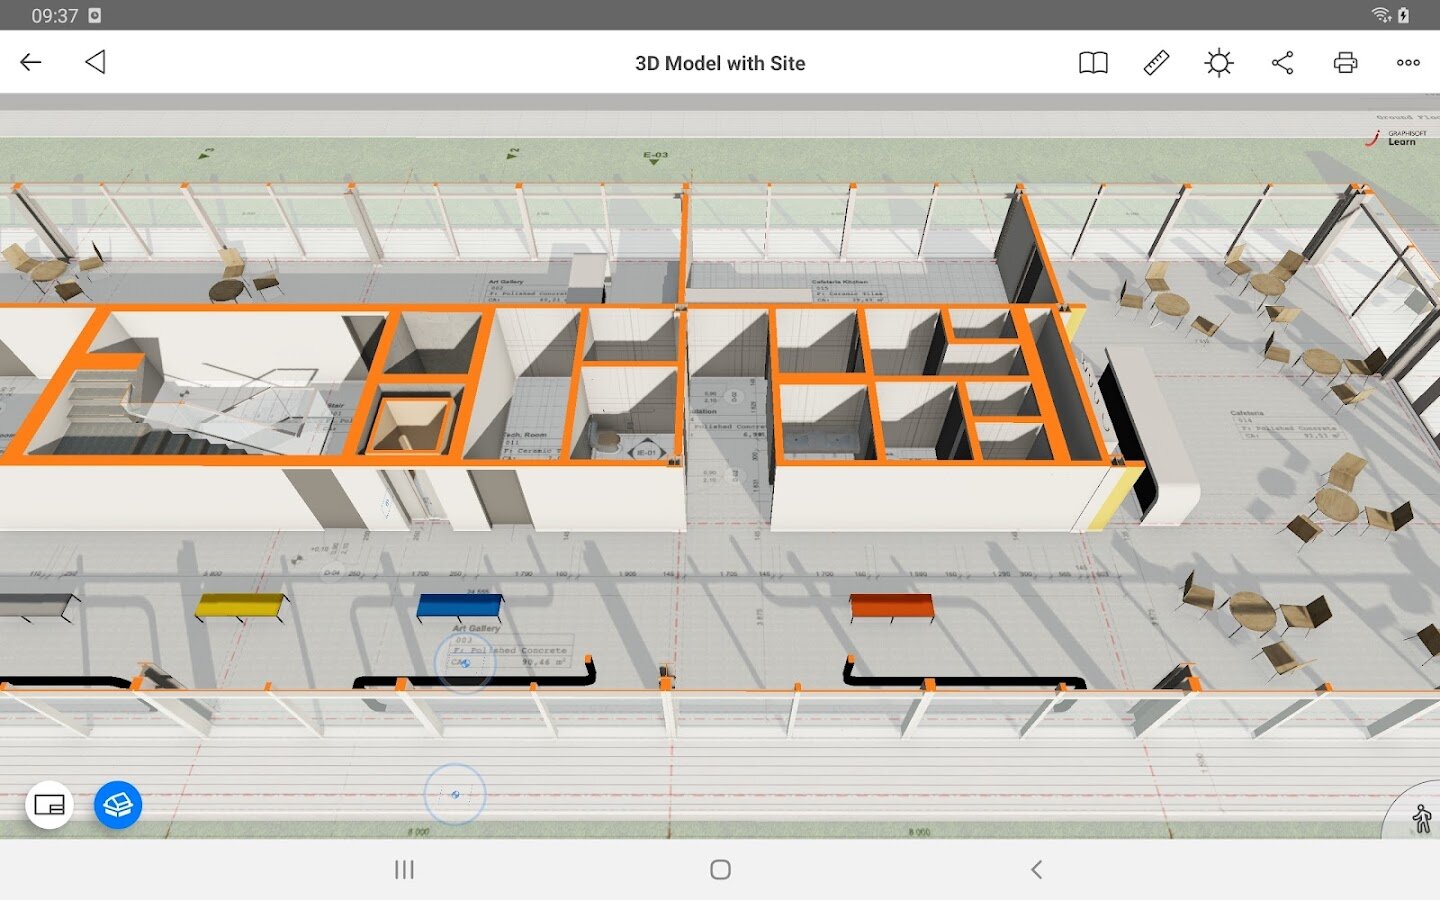The width and height of the screenshot is (1440, 900).
Task: Open the book icon in the toolbar
Action: (x=1093, y=63)
